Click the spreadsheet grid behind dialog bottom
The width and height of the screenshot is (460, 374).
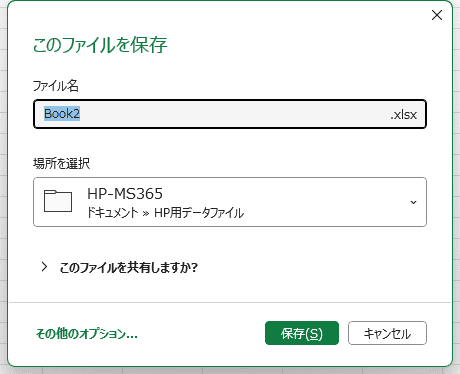pyautogui.click(x=230, y=371)
